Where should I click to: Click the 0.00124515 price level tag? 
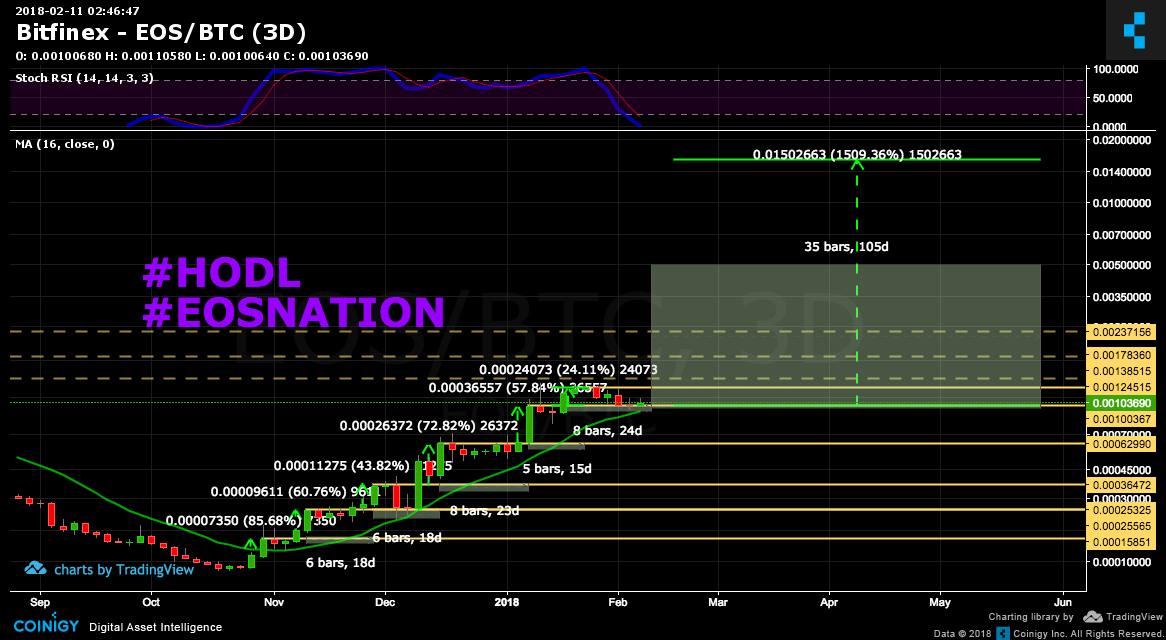tap(1119, 387)
